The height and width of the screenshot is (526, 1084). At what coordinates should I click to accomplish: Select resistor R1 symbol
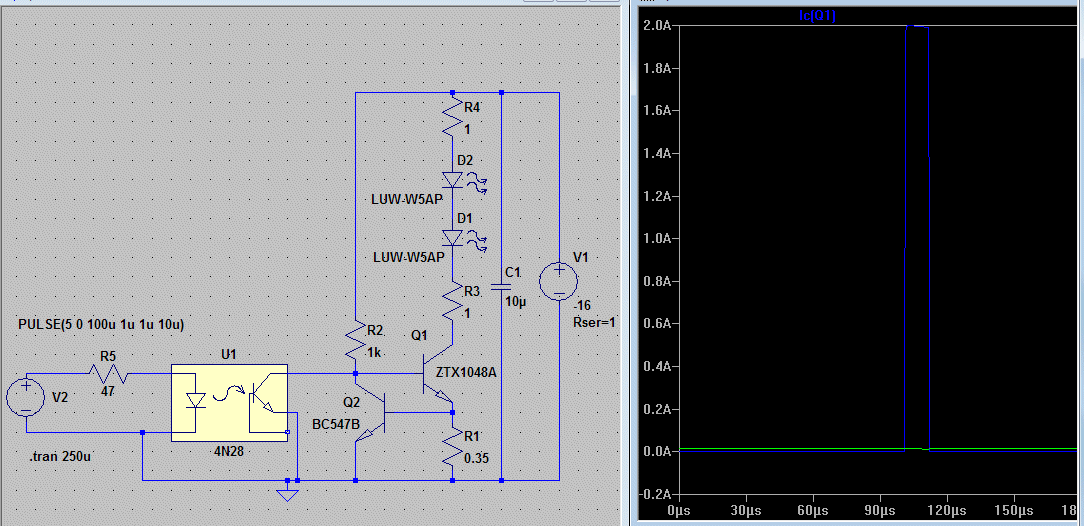coord(452,446)
